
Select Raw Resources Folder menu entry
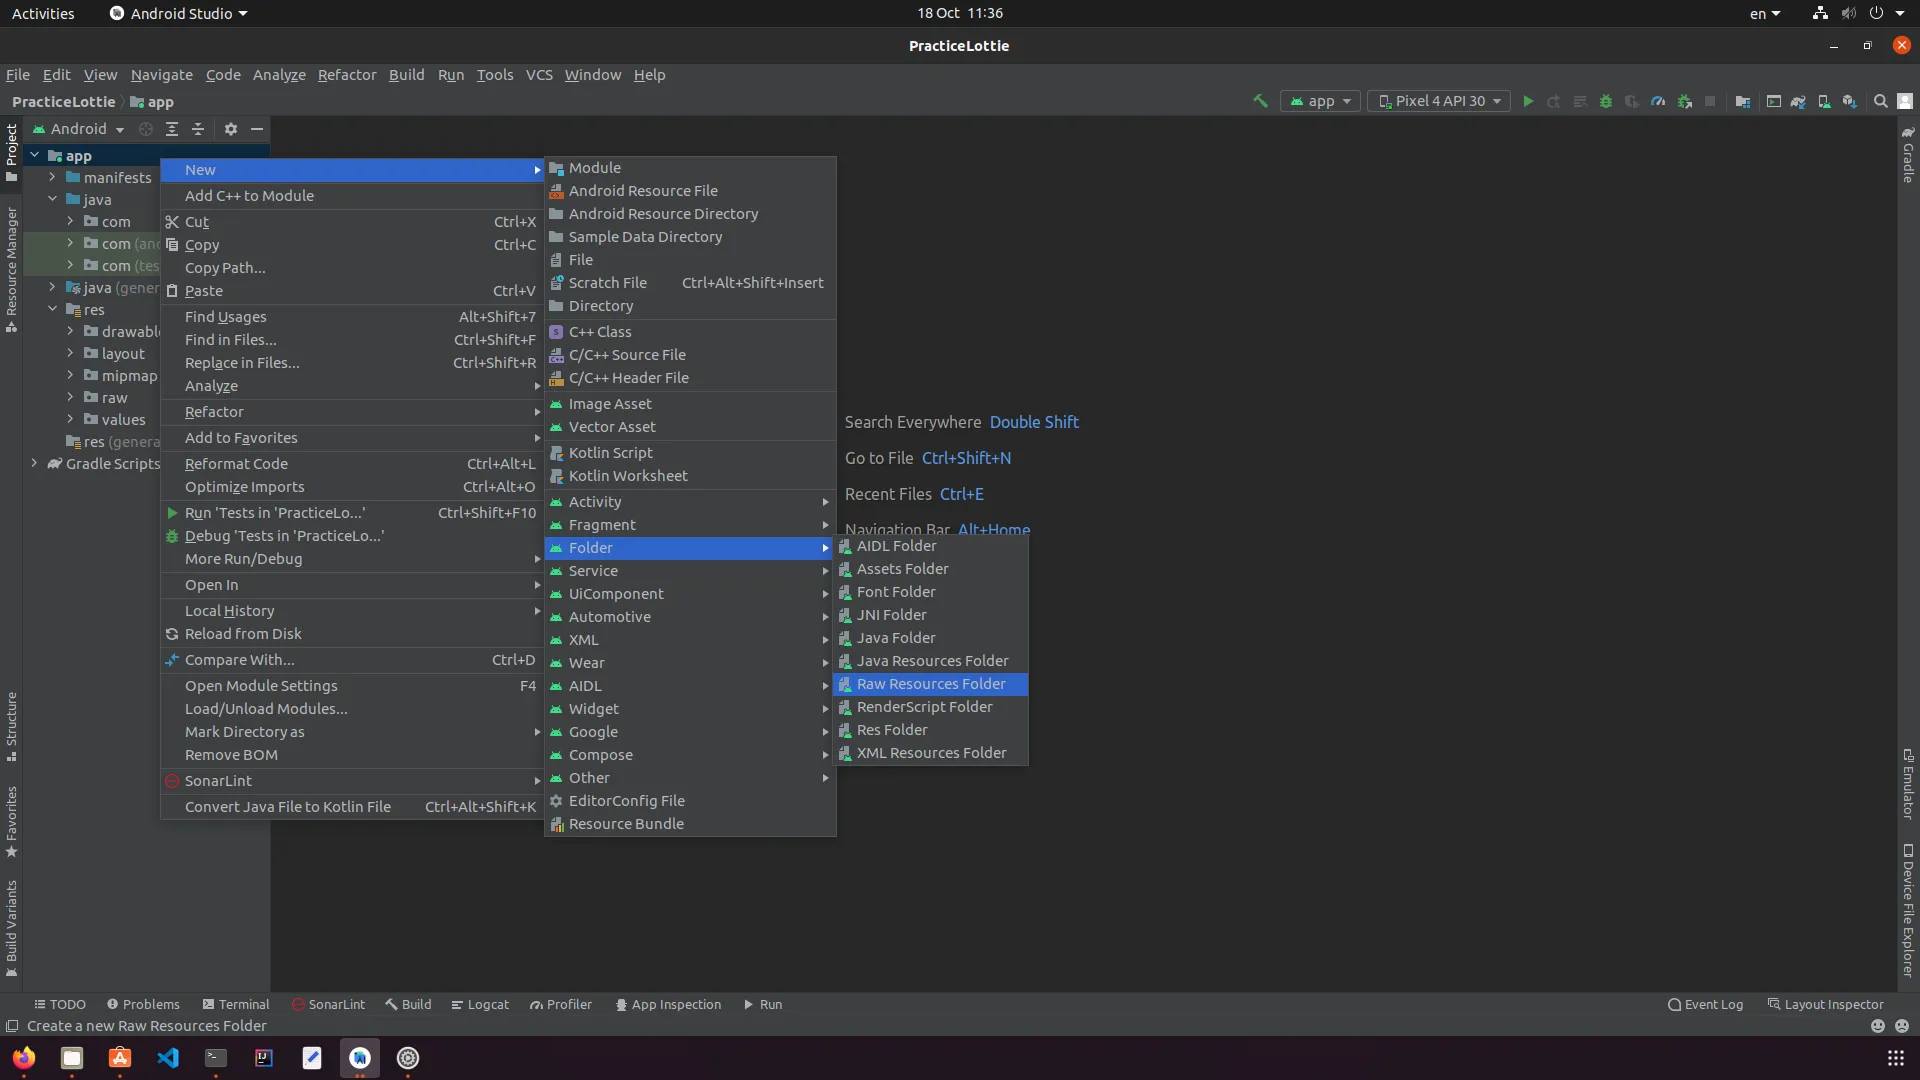coord(930,684)
